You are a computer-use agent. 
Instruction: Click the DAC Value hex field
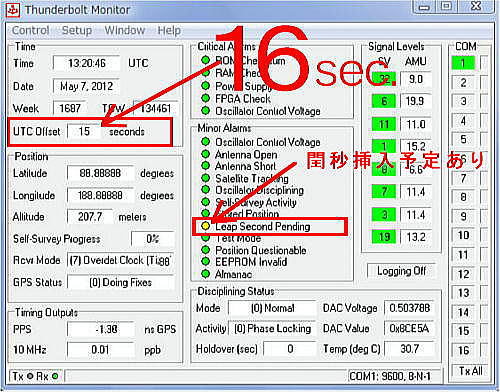tap(409, 328)
